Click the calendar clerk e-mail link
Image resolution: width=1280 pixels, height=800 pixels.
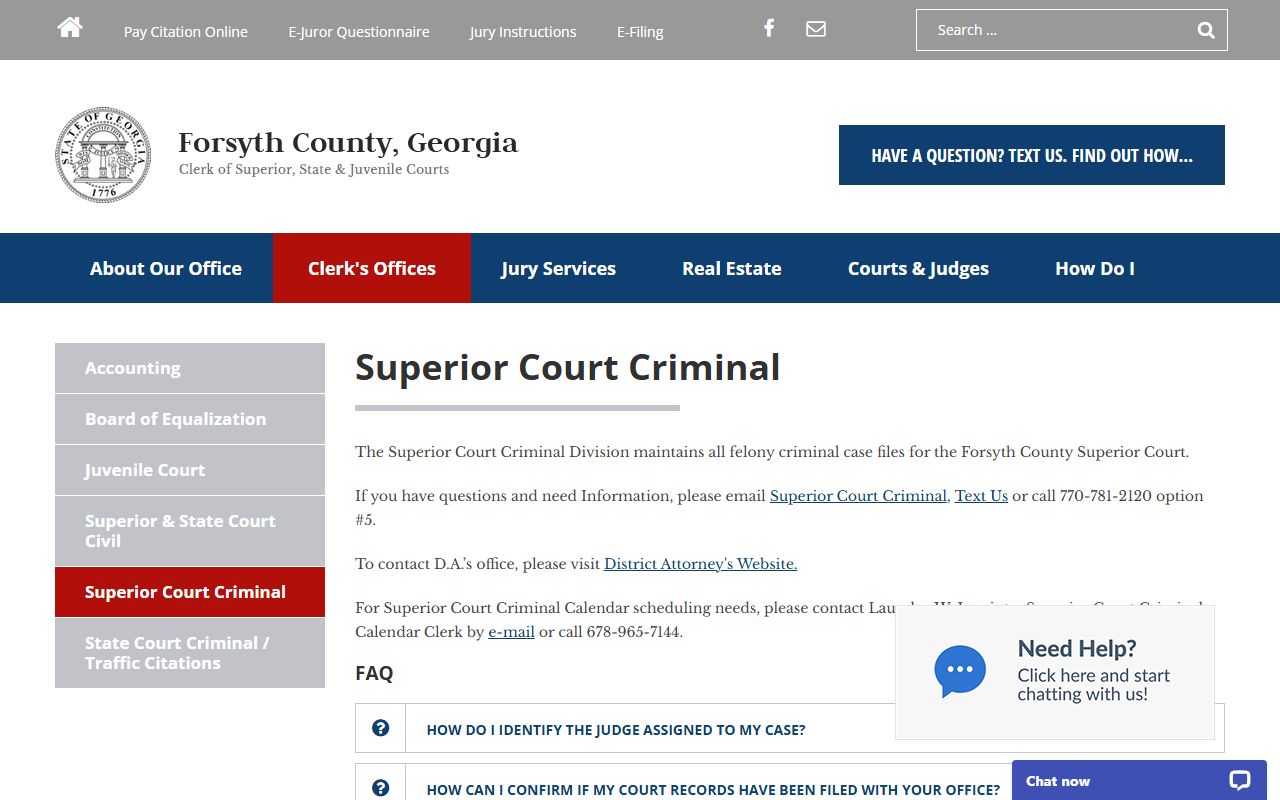click(x=511, y=632)
